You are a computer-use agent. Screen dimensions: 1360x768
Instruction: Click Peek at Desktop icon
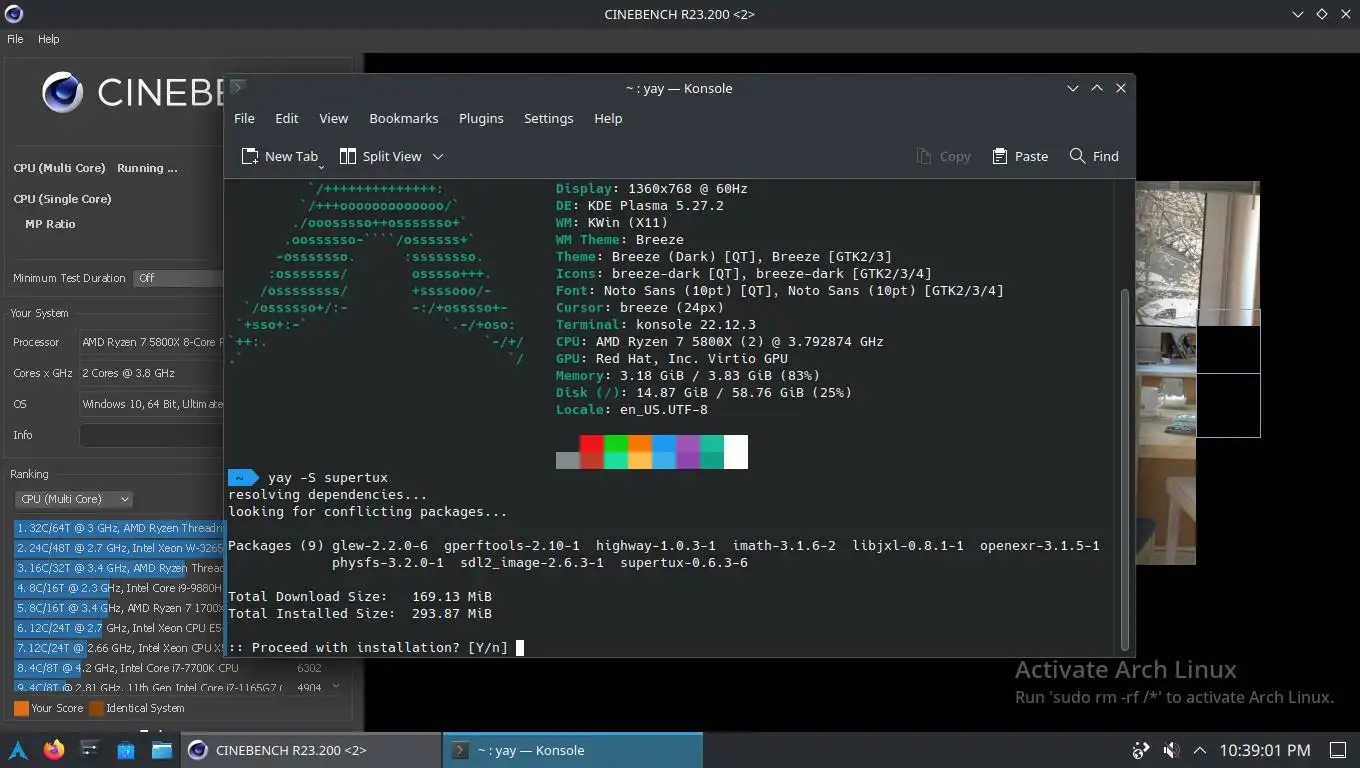pos(1338,750)
